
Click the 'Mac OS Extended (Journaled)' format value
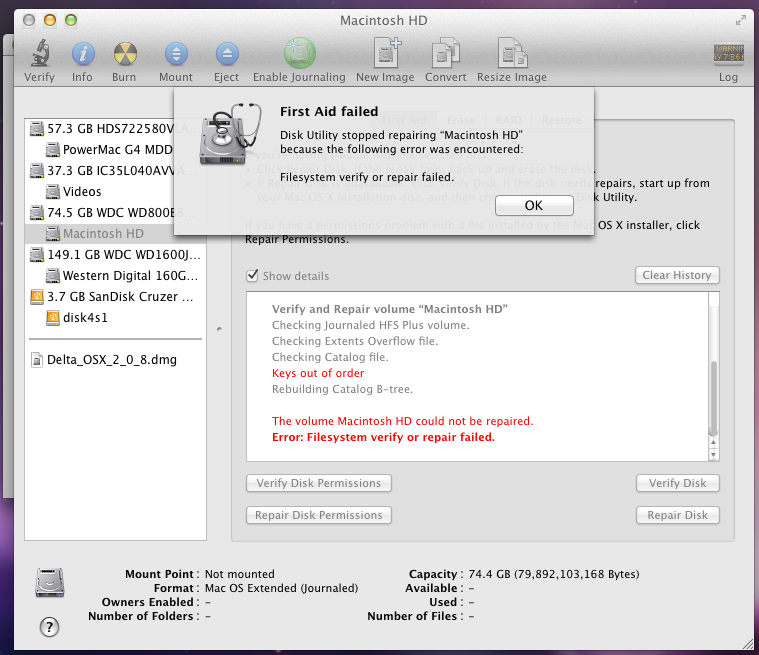coord(281,588)
